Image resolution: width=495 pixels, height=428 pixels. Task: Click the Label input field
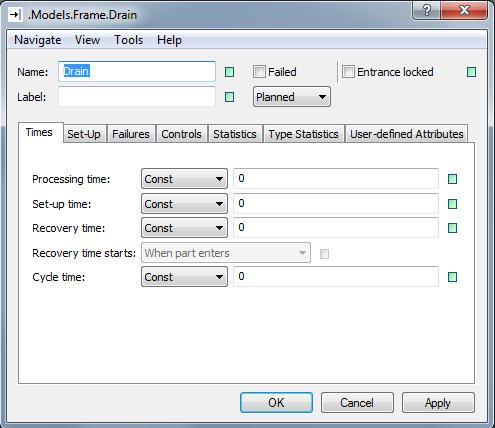point(137,97)
